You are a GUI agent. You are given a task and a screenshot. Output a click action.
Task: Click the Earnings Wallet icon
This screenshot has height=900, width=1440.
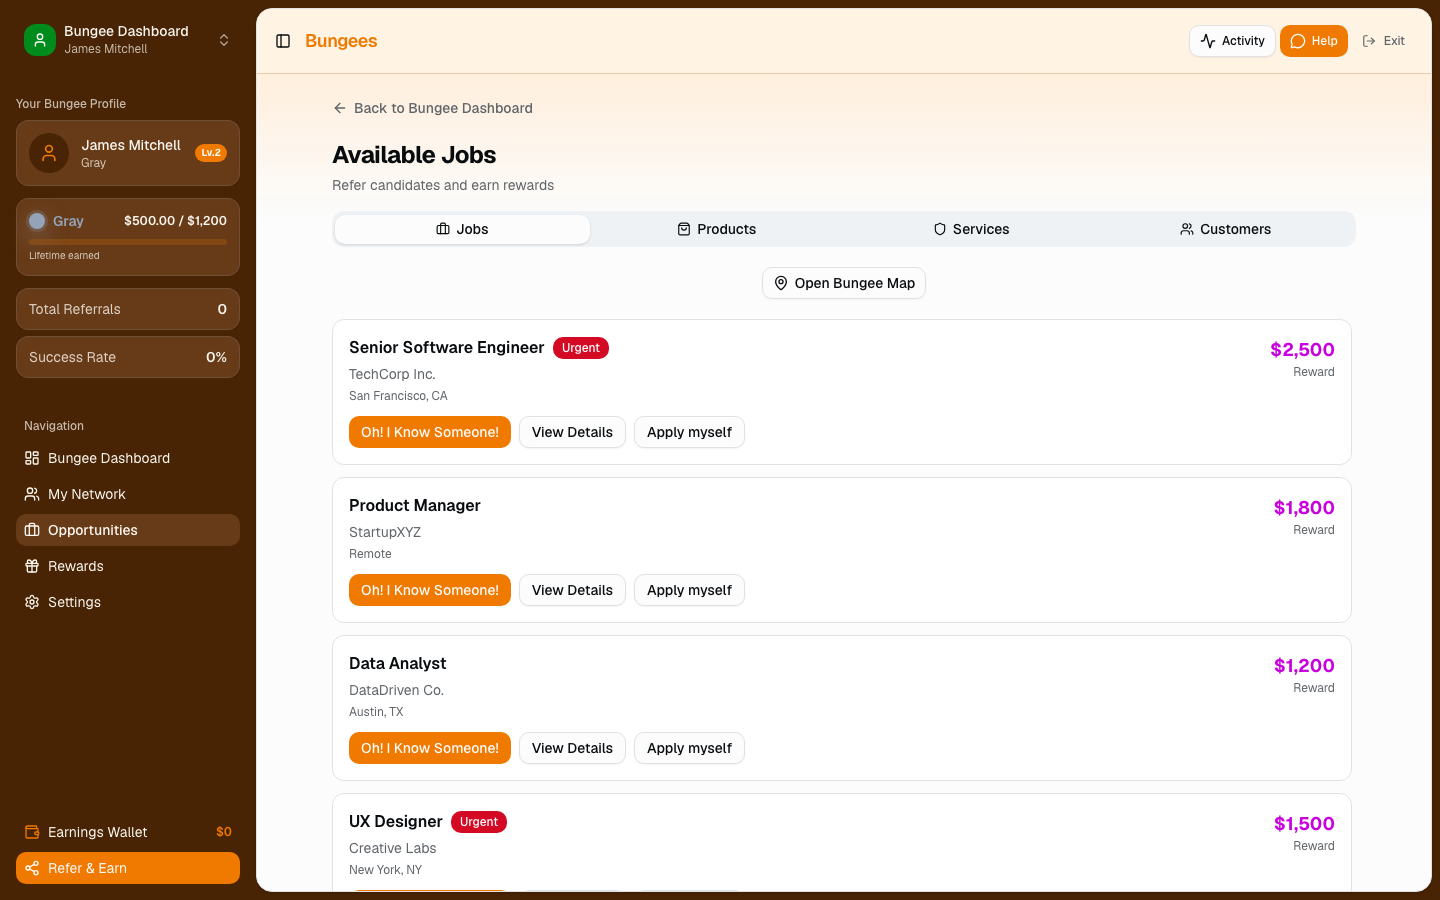click(32, 832)
